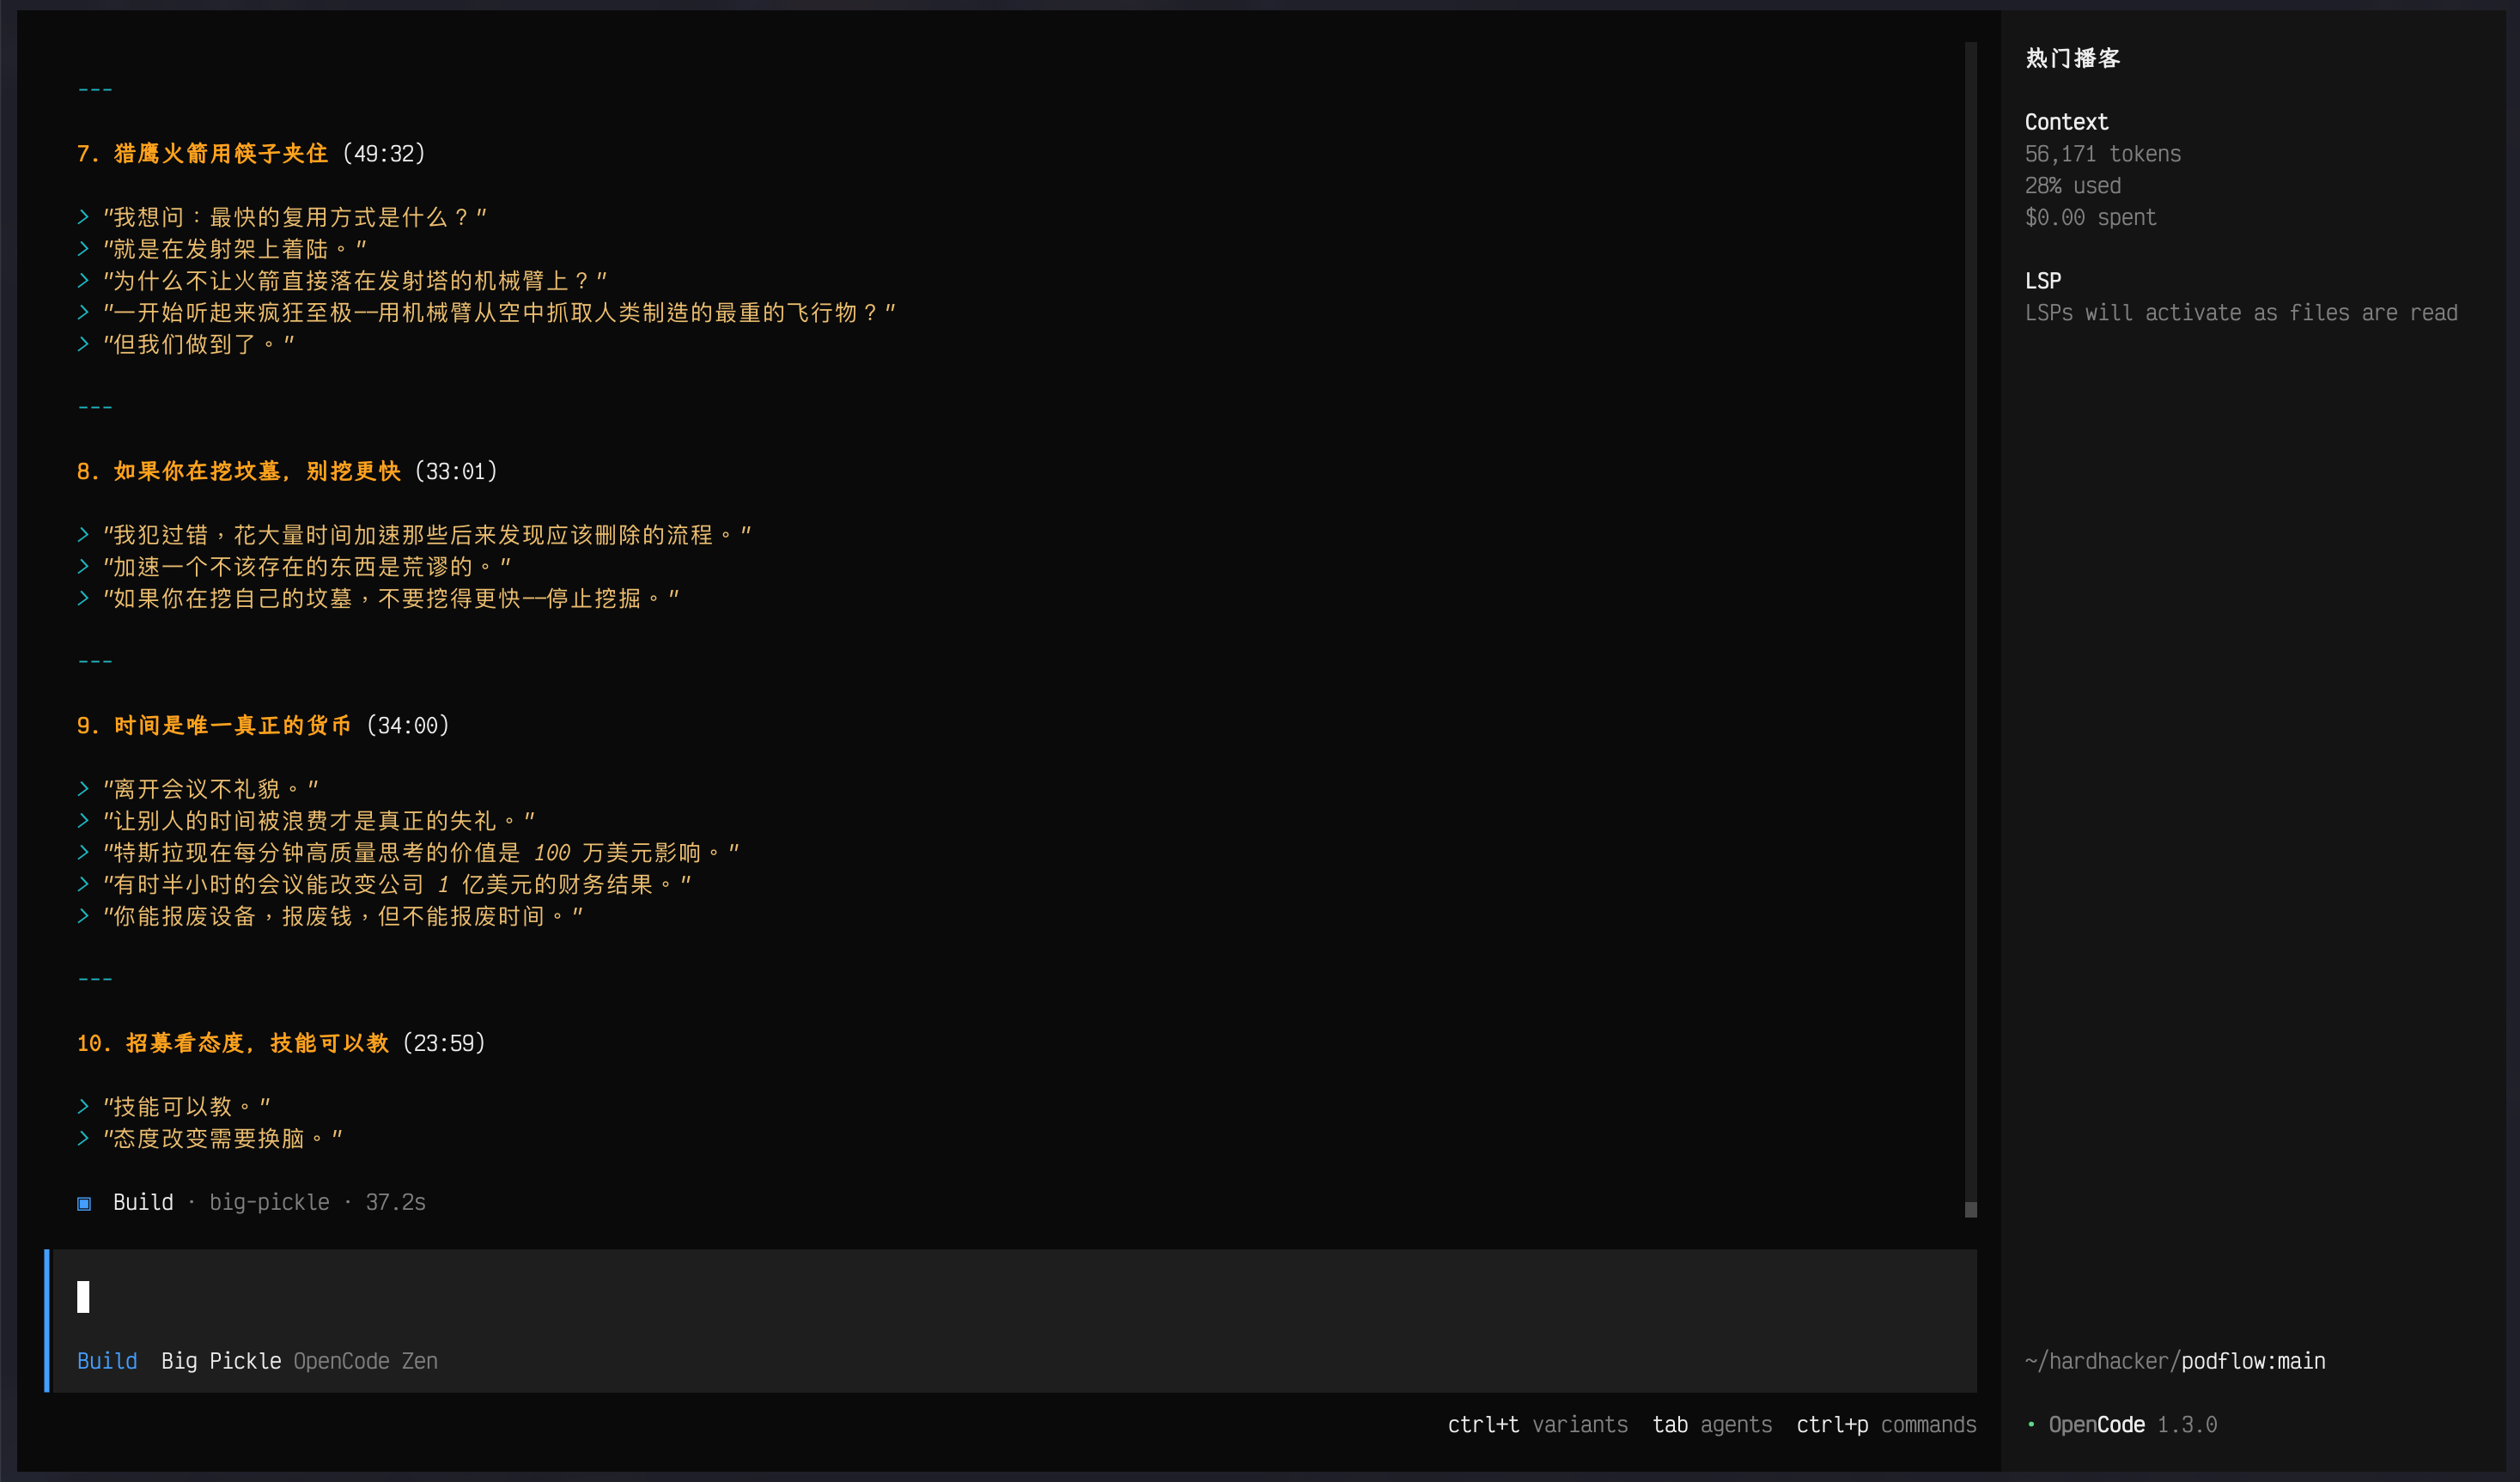Click the Build agent label in prompt
This screenshot has width=2520, height=1482.
coord(107,1361)
